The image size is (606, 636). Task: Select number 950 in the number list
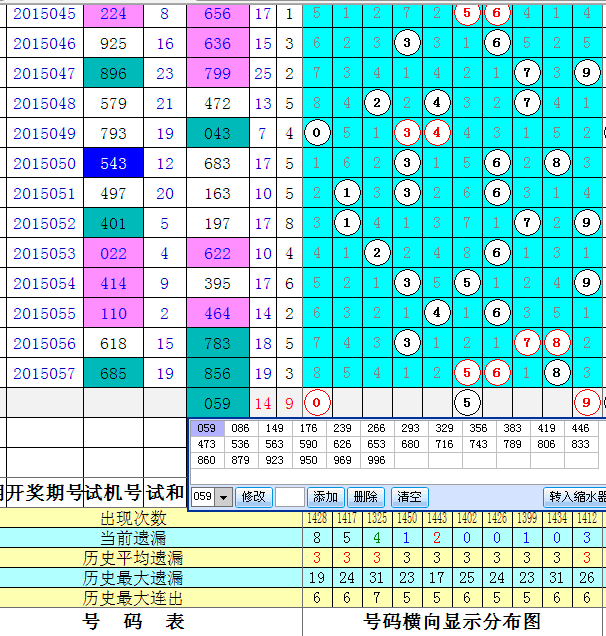tap(308, 460)
